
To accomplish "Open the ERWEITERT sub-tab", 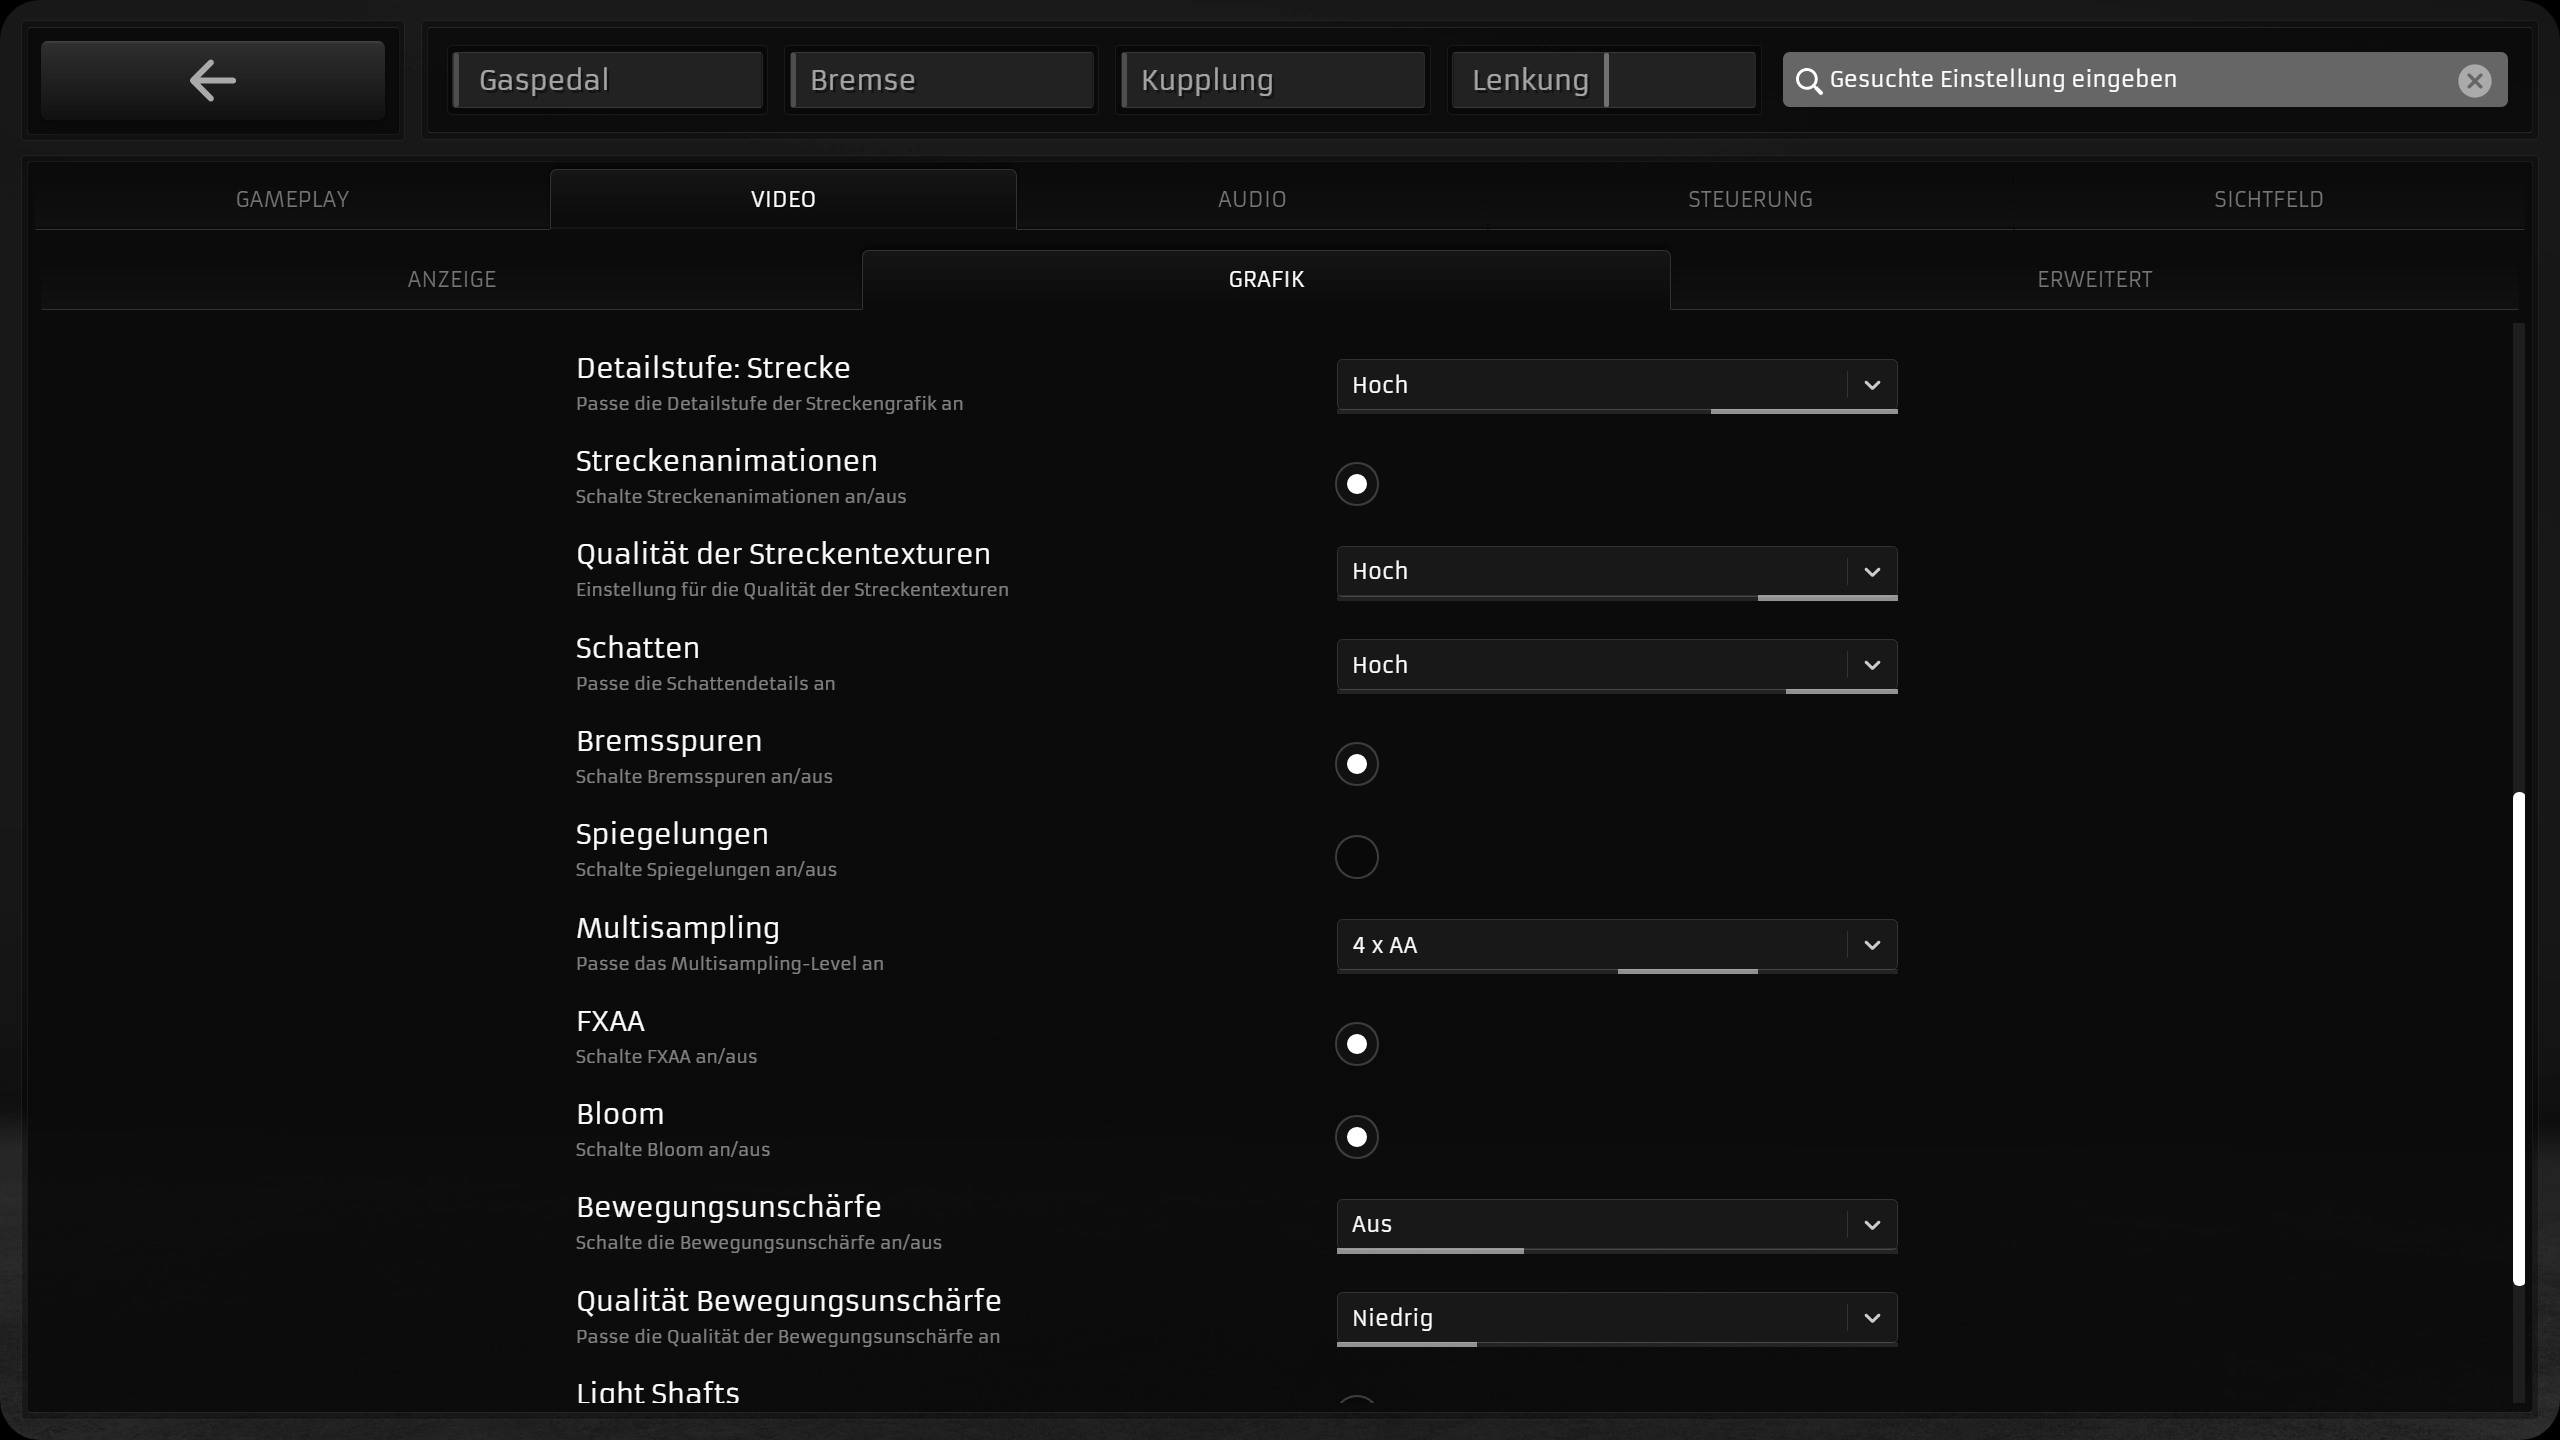I will click(2094, 280).
